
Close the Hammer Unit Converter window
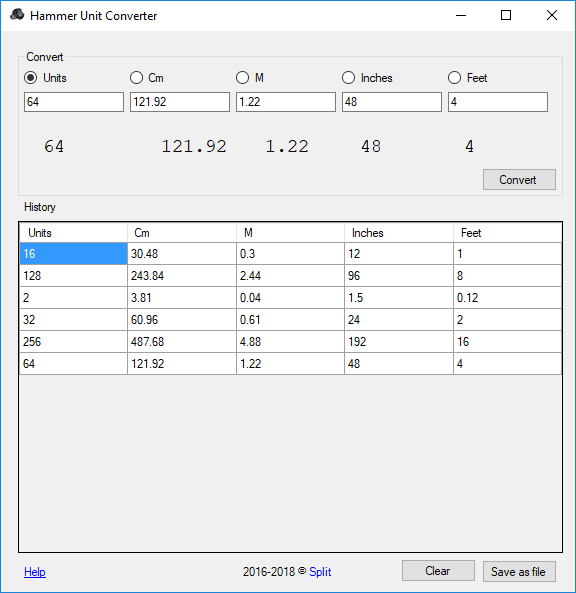pos(552,16)
